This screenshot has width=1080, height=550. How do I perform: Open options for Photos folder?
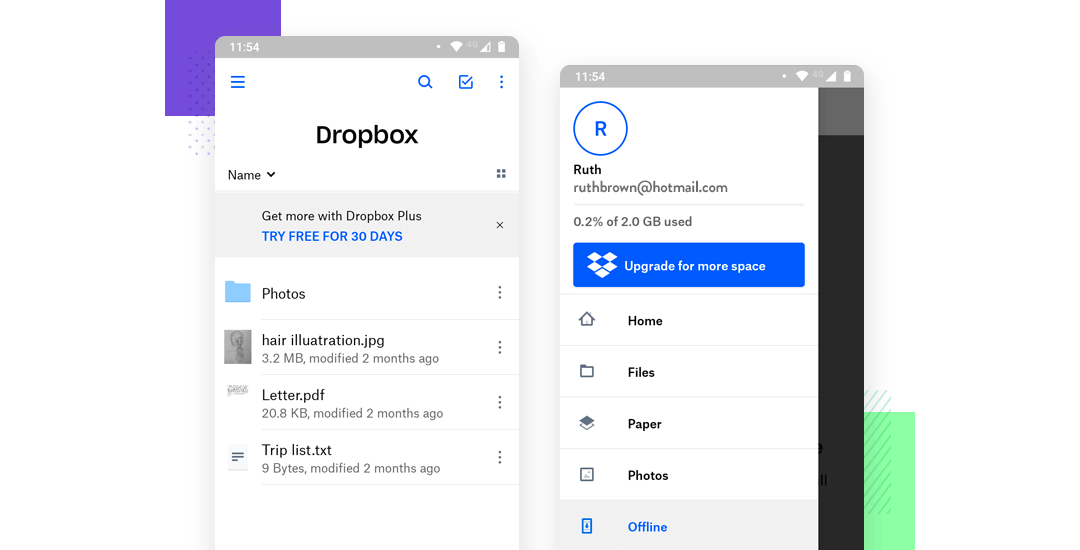click(x=500, y=293)
